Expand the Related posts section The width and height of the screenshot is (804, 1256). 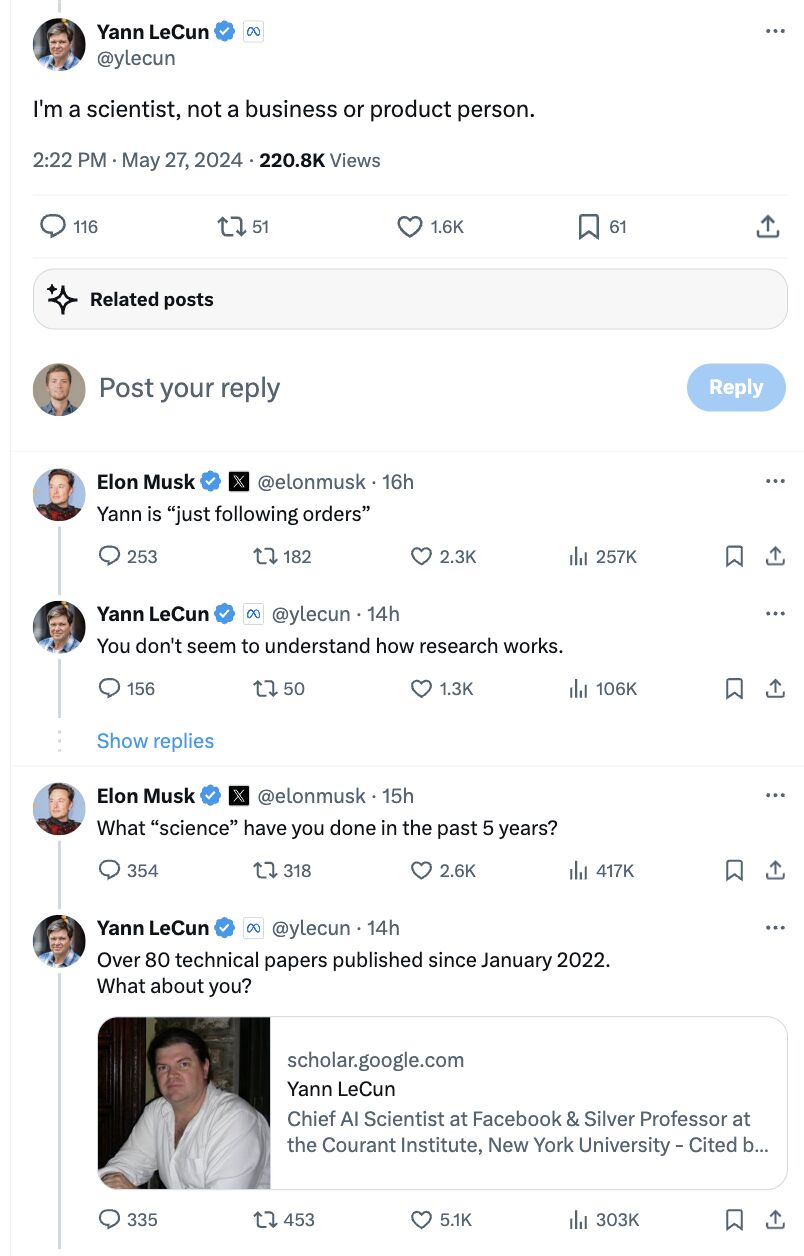(x=410, y=299)
